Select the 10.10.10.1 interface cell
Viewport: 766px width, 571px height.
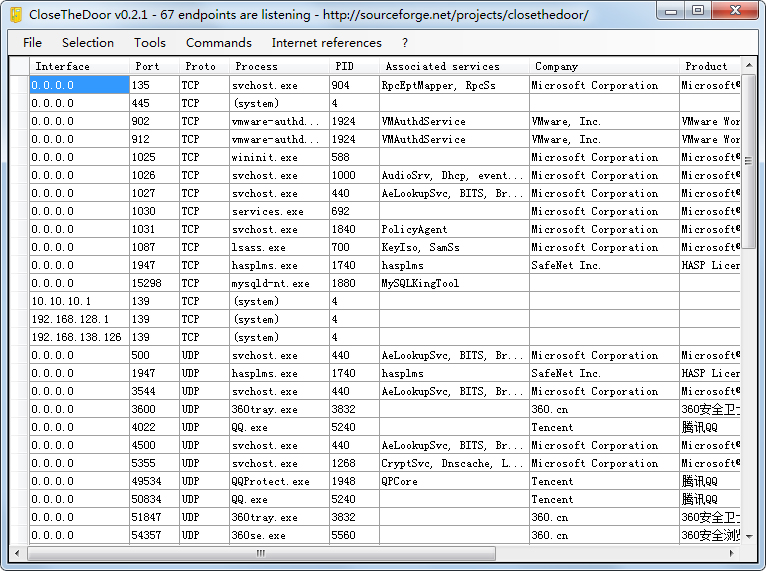tap(79, 301)
